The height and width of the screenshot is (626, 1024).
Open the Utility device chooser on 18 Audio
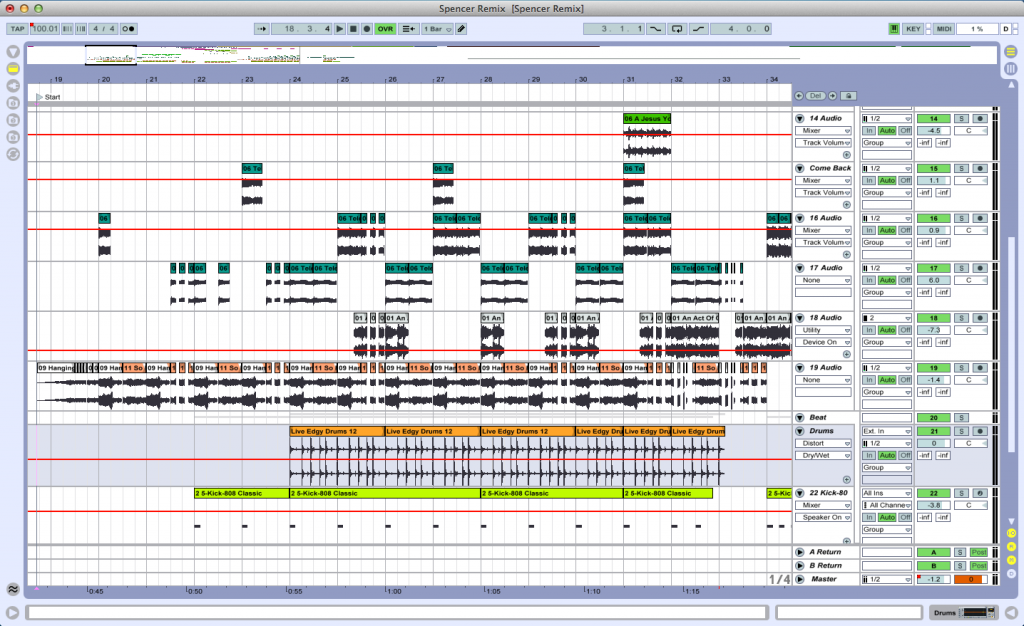(824, 330)
